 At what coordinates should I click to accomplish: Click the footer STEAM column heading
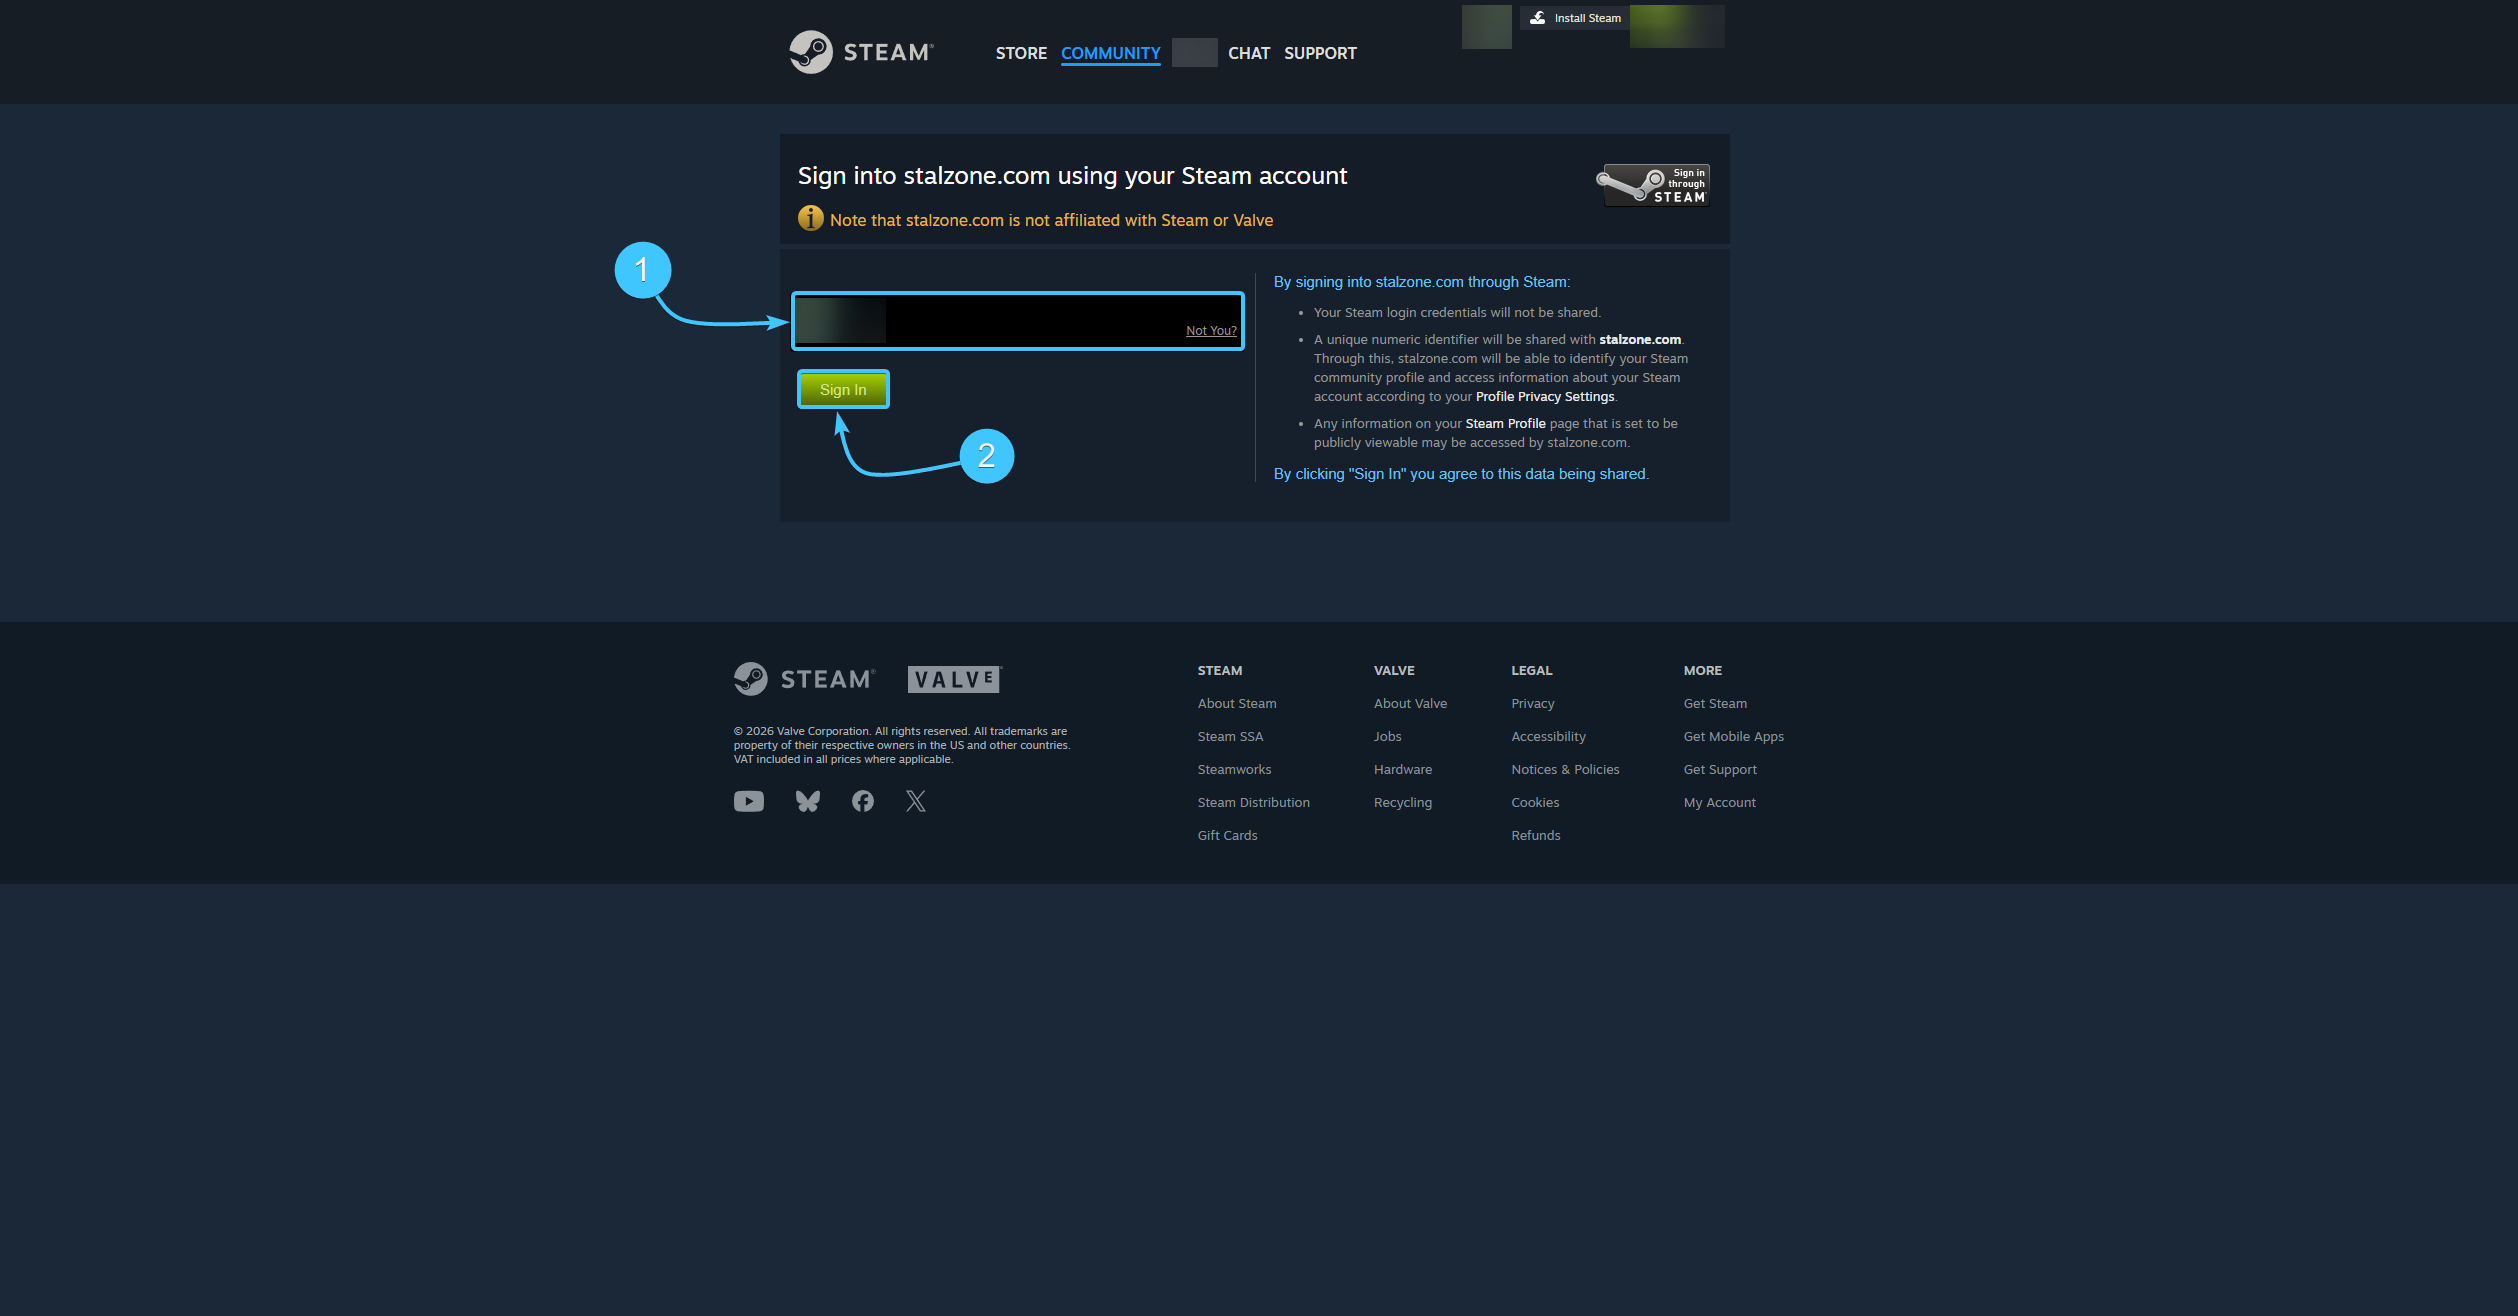point(1220,670)
